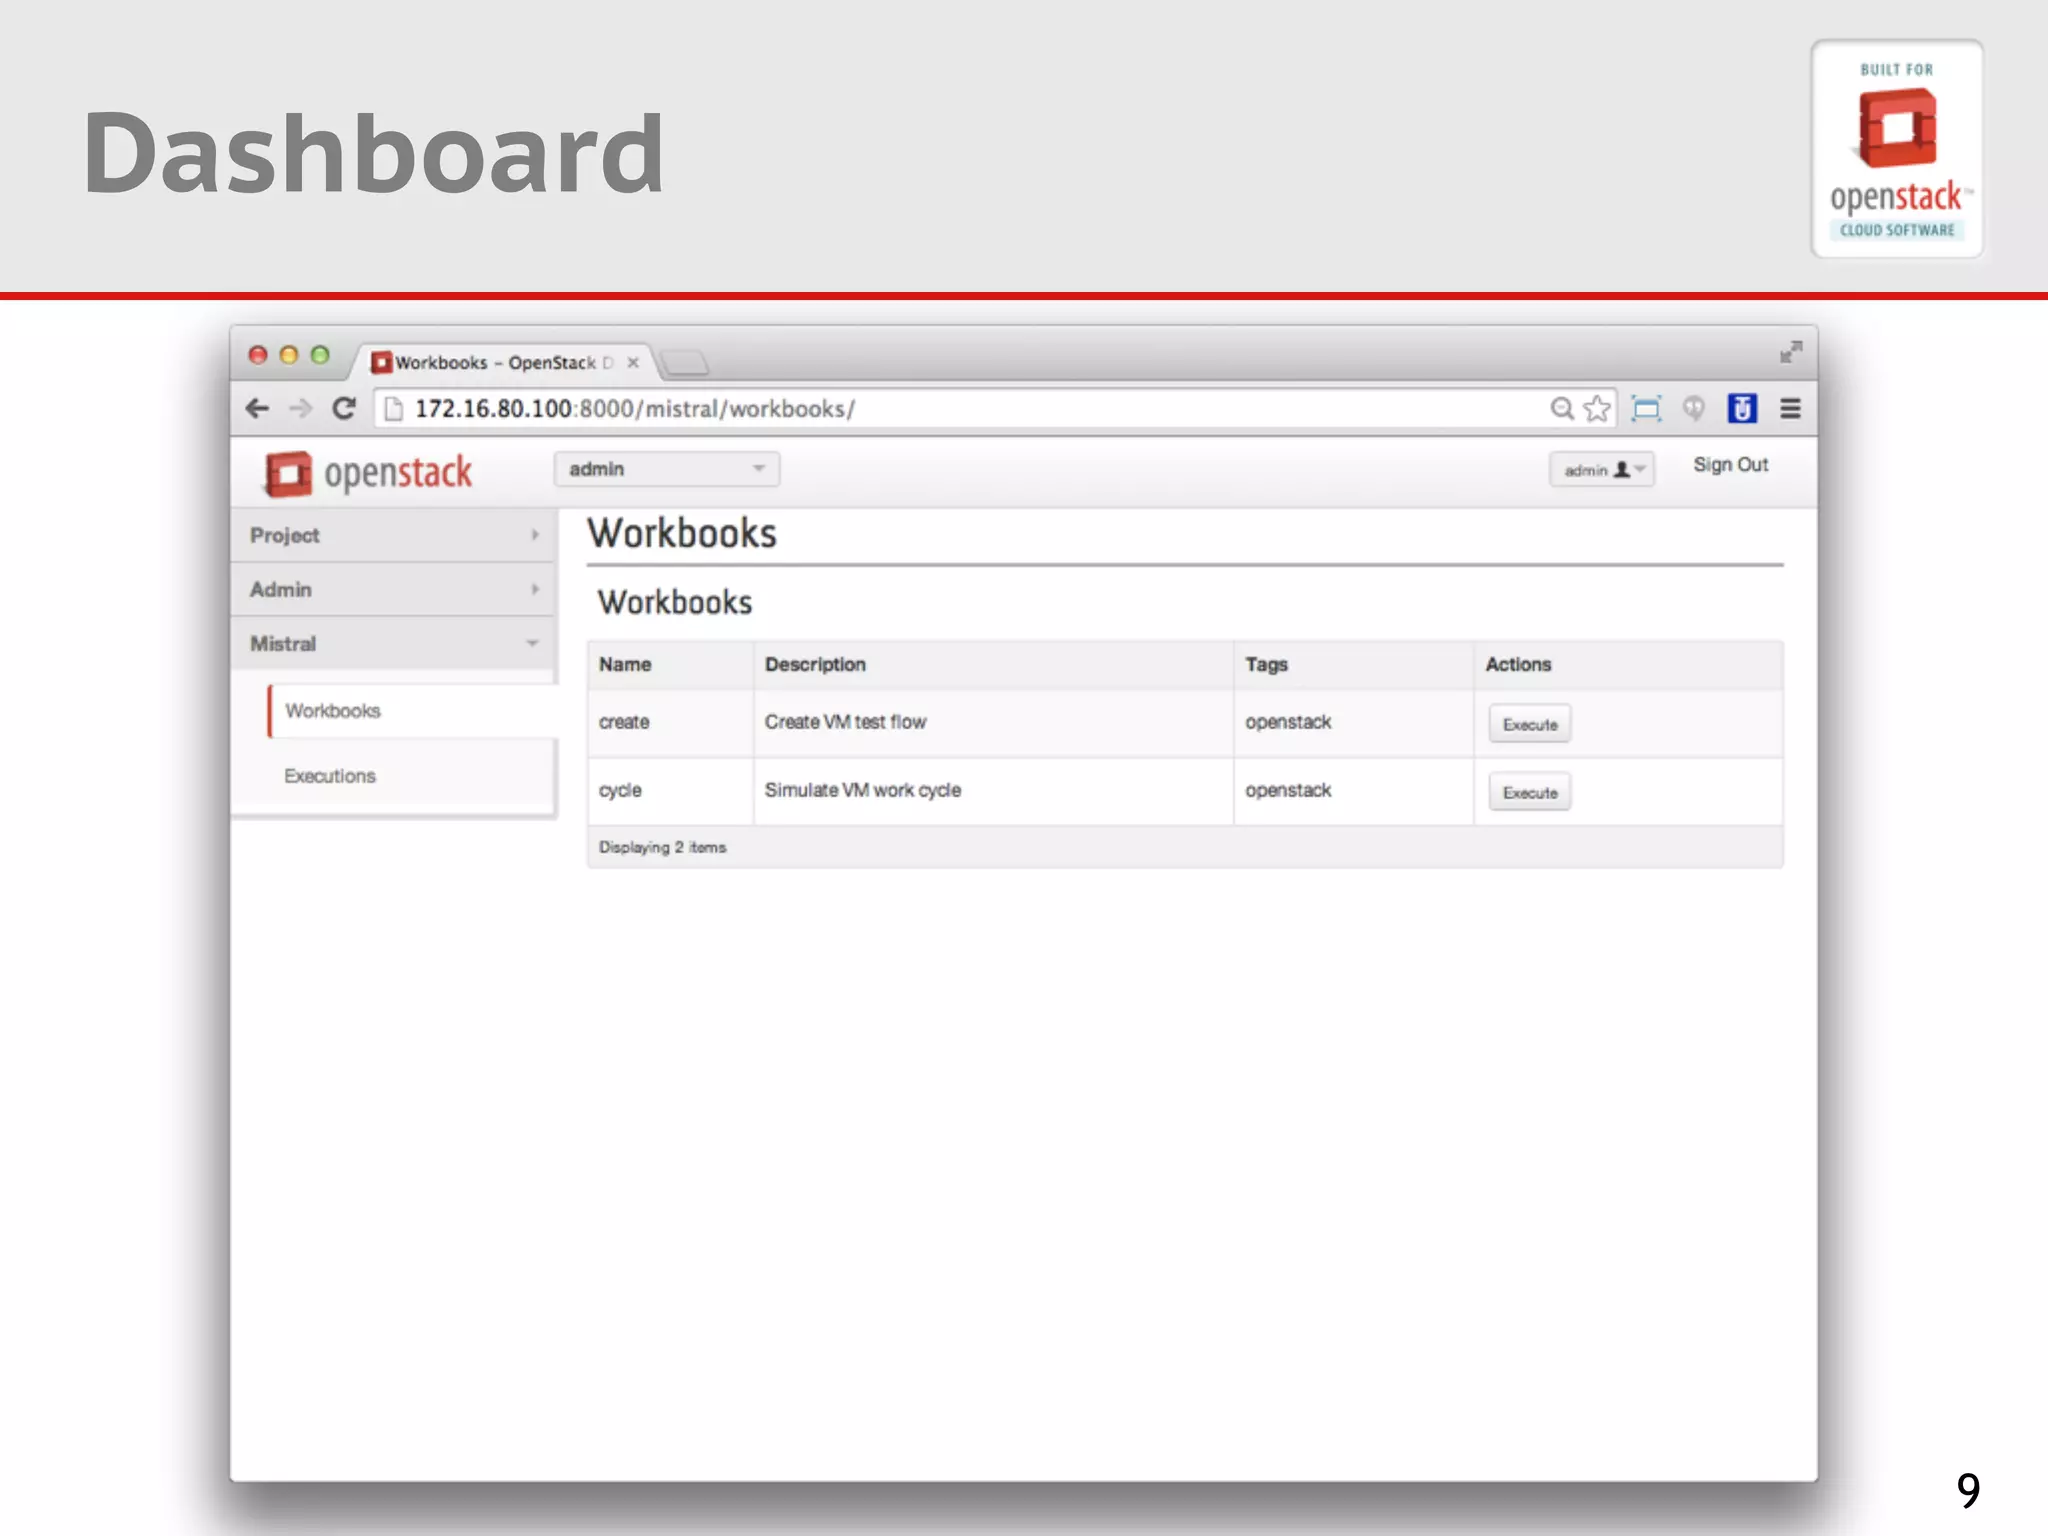Click the green maximize window button
The image size is (2048, 1536).
pos(320,355)
